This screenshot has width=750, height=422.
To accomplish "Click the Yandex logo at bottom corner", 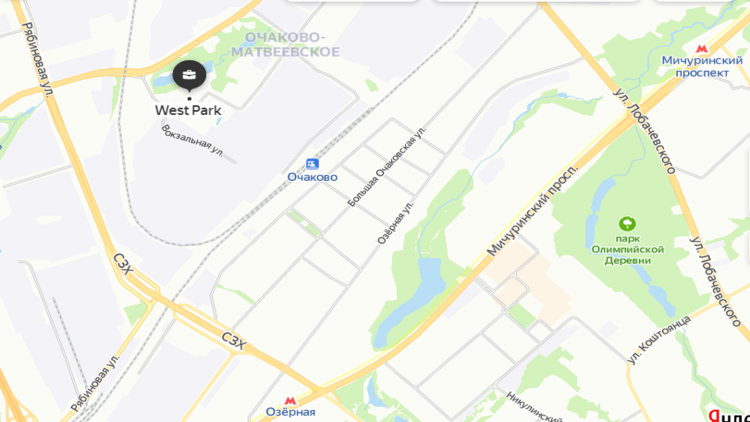I will 728,416.
